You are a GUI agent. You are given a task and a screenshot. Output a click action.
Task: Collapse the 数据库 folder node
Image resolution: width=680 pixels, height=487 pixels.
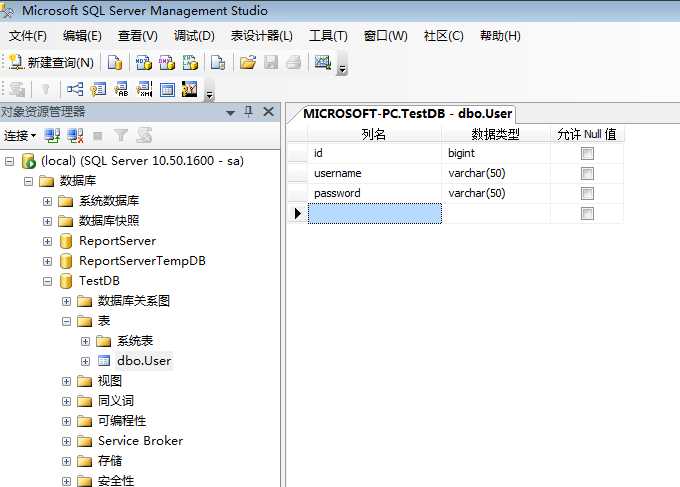[x=29, y=181]
